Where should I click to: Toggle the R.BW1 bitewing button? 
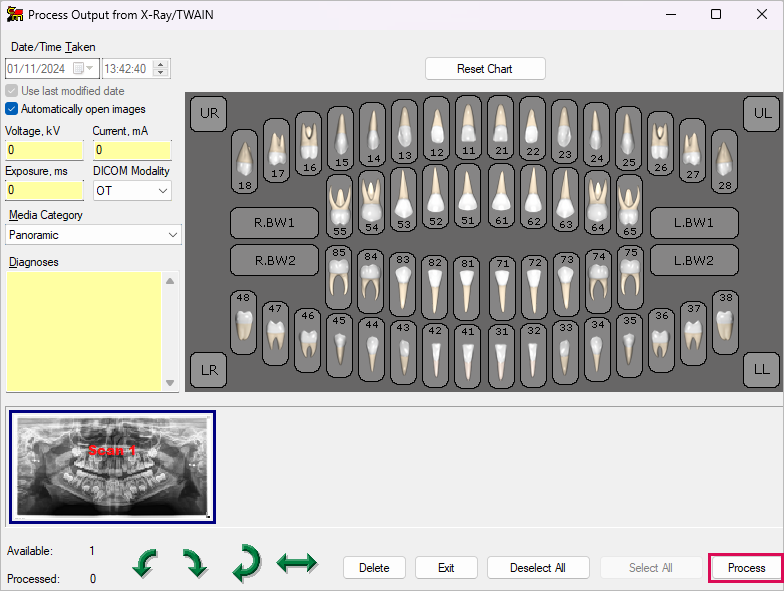[274, 222]
